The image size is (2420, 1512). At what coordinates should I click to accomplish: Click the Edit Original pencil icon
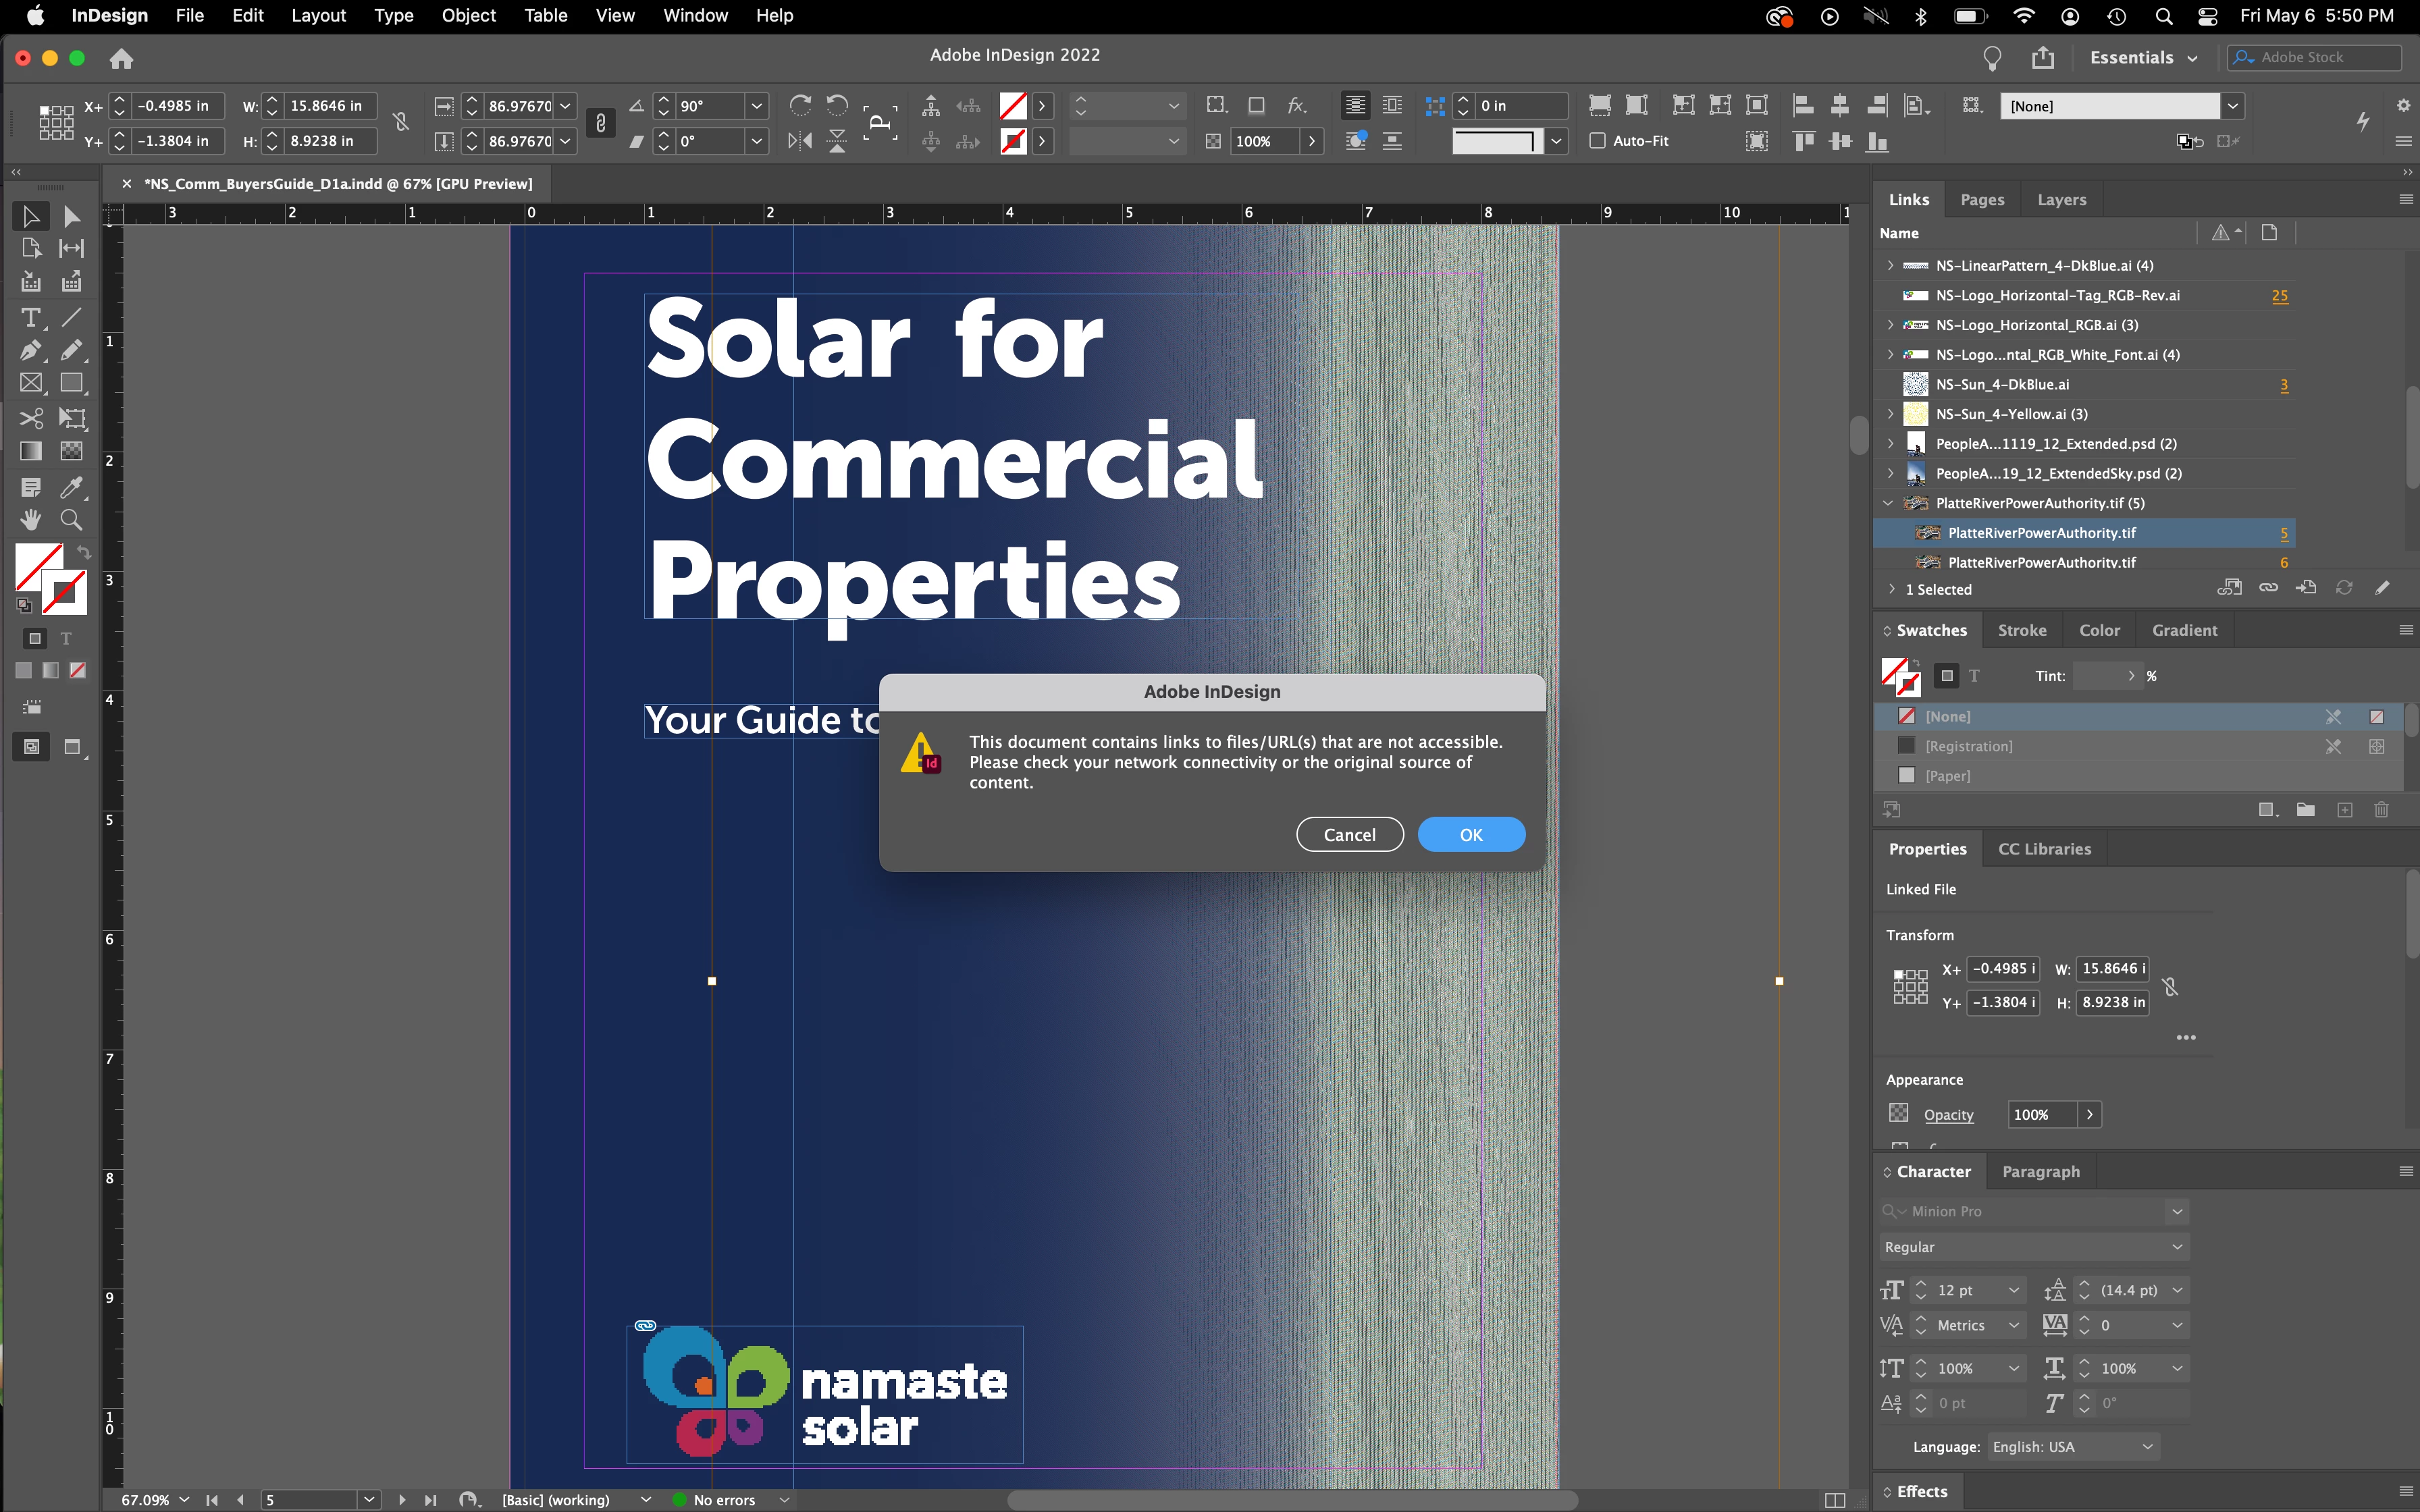coord(2382,588)
